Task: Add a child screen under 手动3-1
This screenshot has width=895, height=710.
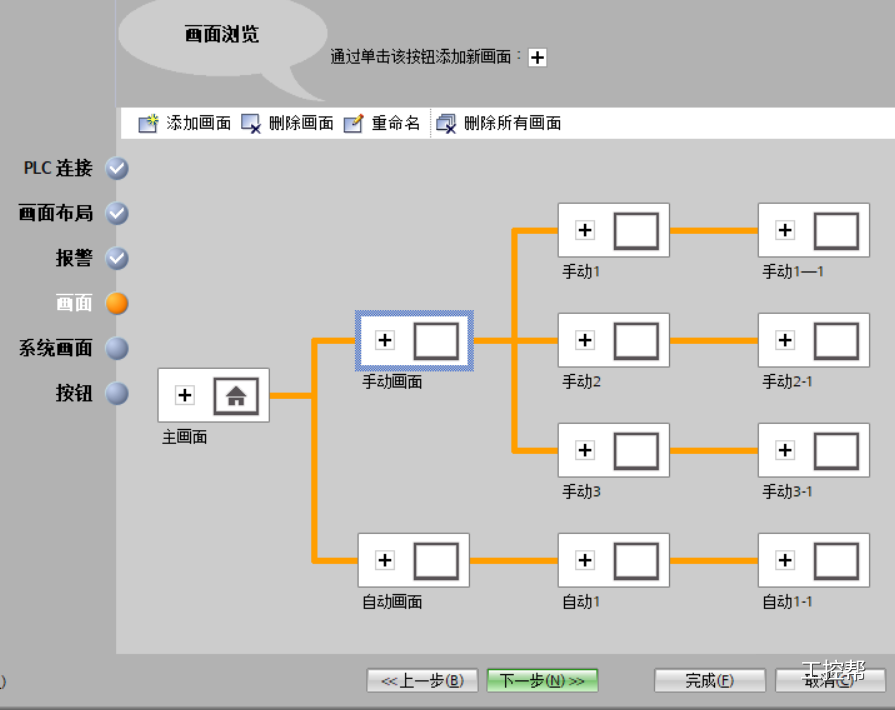Action: pyautogui.click(x=785, y=450)
